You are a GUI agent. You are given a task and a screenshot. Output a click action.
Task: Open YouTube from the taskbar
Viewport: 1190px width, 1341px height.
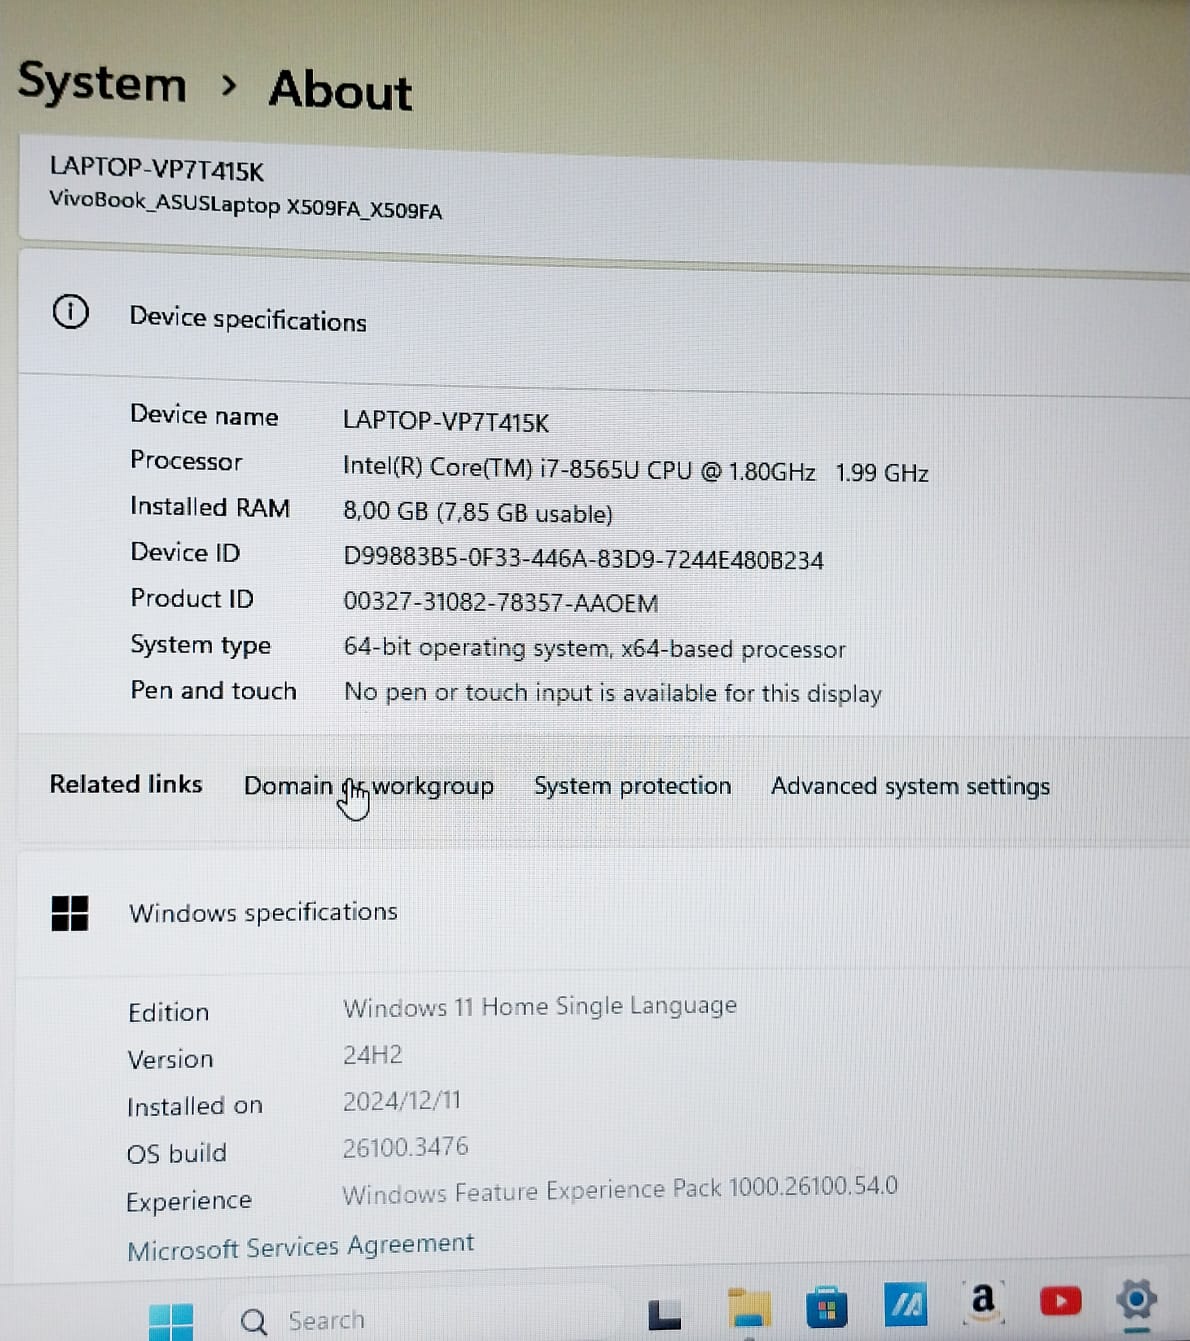point(1060,1301)
